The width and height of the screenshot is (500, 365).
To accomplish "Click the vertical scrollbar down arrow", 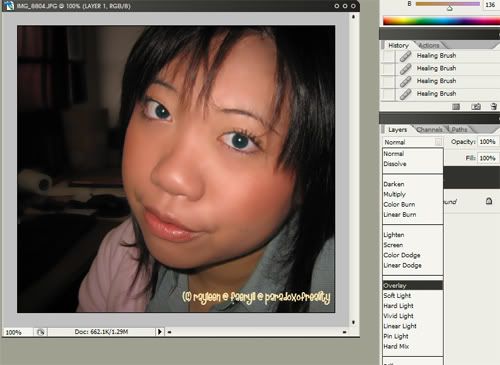I will pyautogui.click(x=353, y=322).
